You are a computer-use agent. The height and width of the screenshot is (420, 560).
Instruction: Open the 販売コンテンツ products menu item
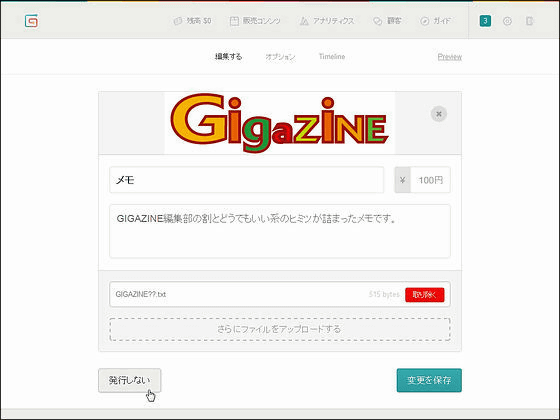coord(255,21)
